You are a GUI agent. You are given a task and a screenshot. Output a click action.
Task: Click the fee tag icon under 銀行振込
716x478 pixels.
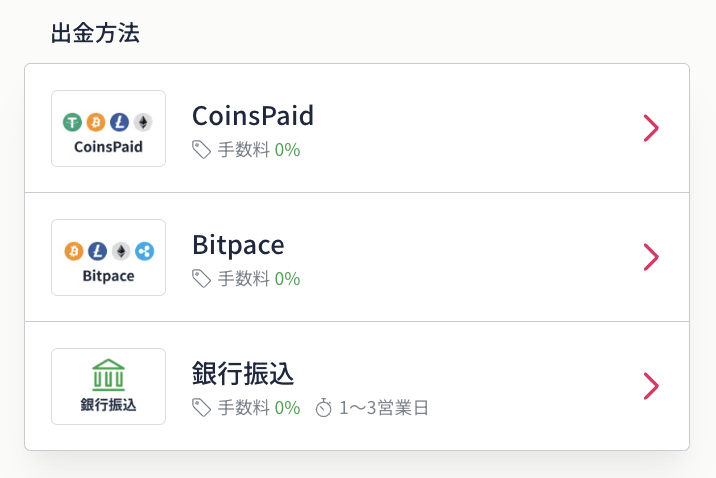click(x=201, y=408)
